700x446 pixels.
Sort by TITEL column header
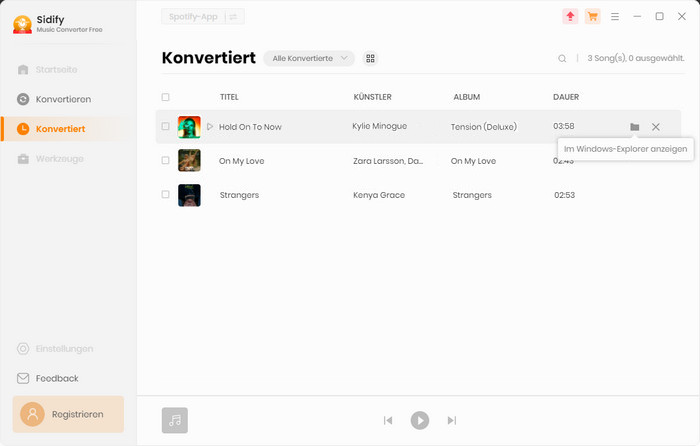229,97
